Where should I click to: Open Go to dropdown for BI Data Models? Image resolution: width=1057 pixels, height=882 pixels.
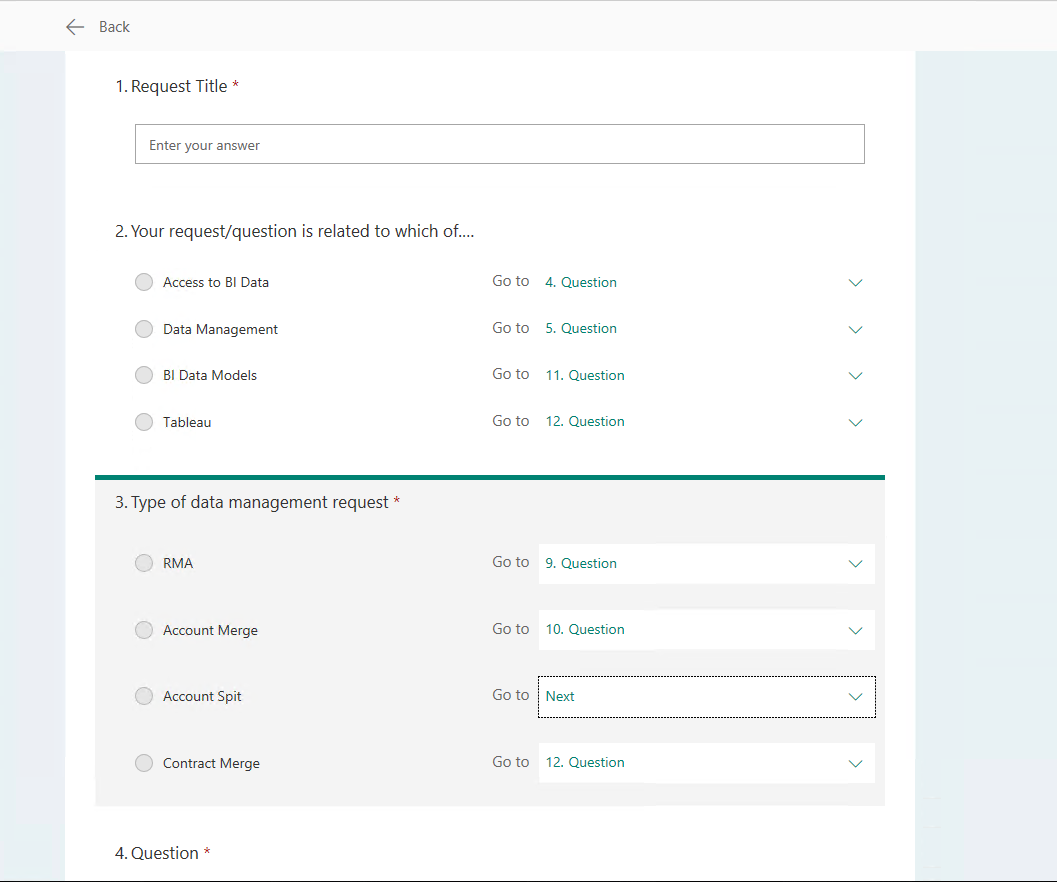(x=706, y=375)
